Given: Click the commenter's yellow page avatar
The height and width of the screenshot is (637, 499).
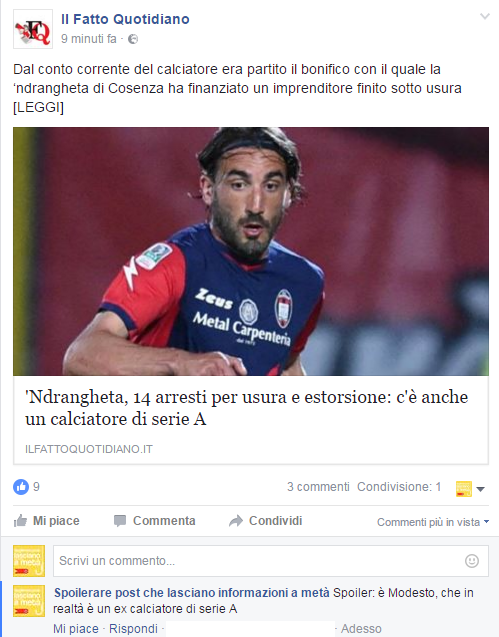Looking at the screenshot, I should (x=29, y=601).
